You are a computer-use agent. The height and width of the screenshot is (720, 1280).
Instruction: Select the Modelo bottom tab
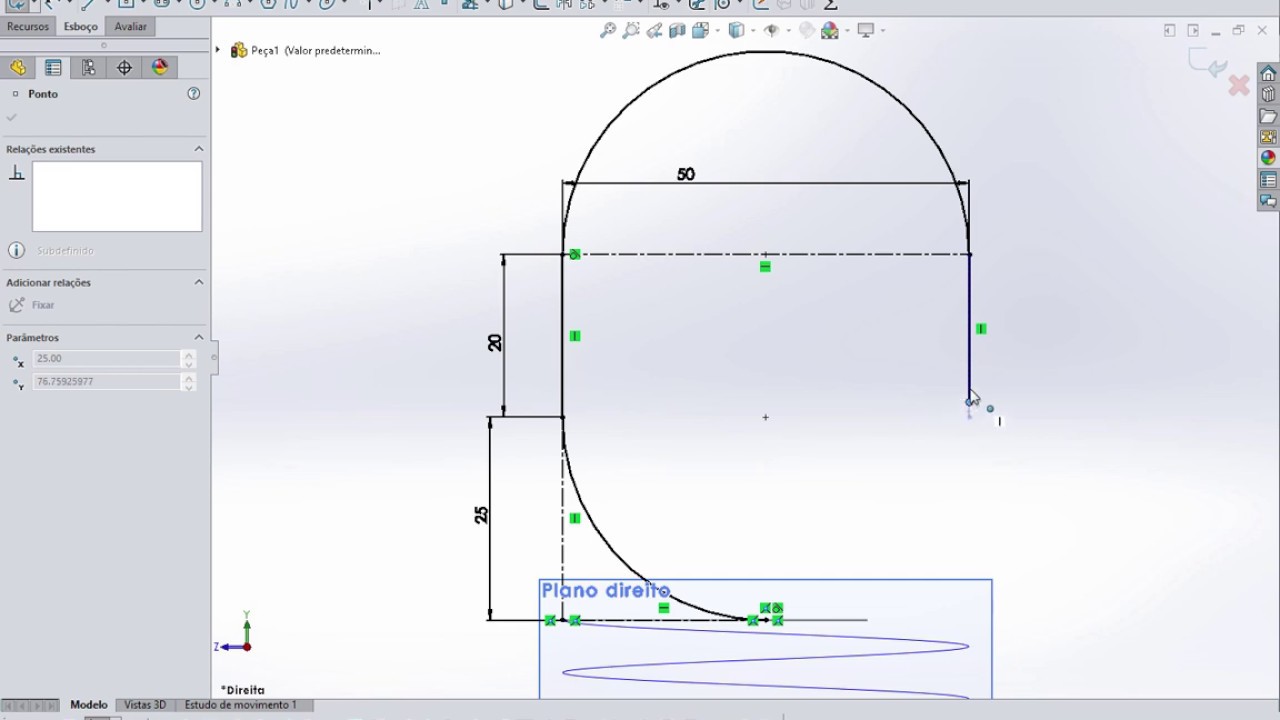click(89, 705)
